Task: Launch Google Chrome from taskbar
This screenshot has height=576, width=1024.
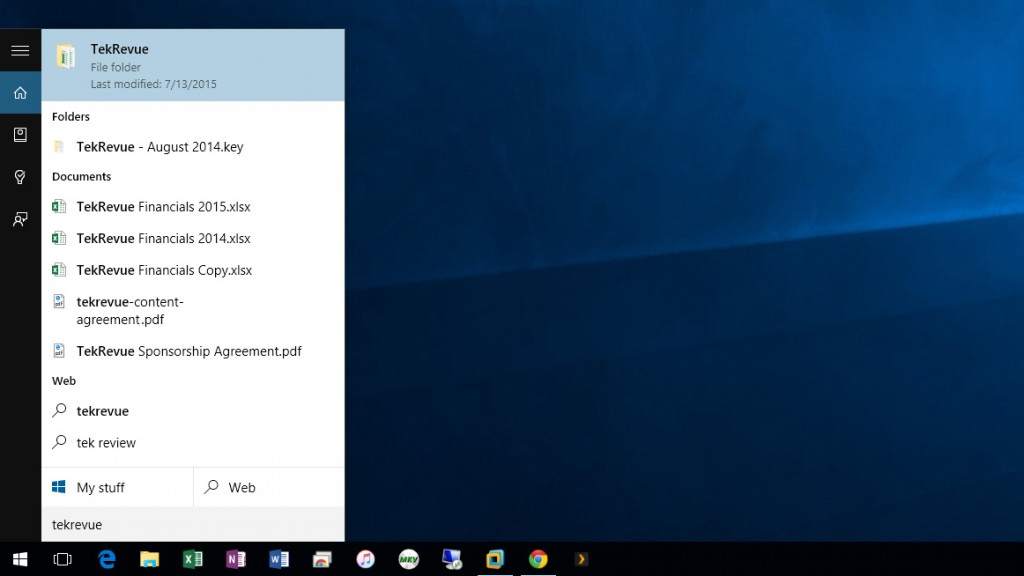Action: tap(538, 559)
